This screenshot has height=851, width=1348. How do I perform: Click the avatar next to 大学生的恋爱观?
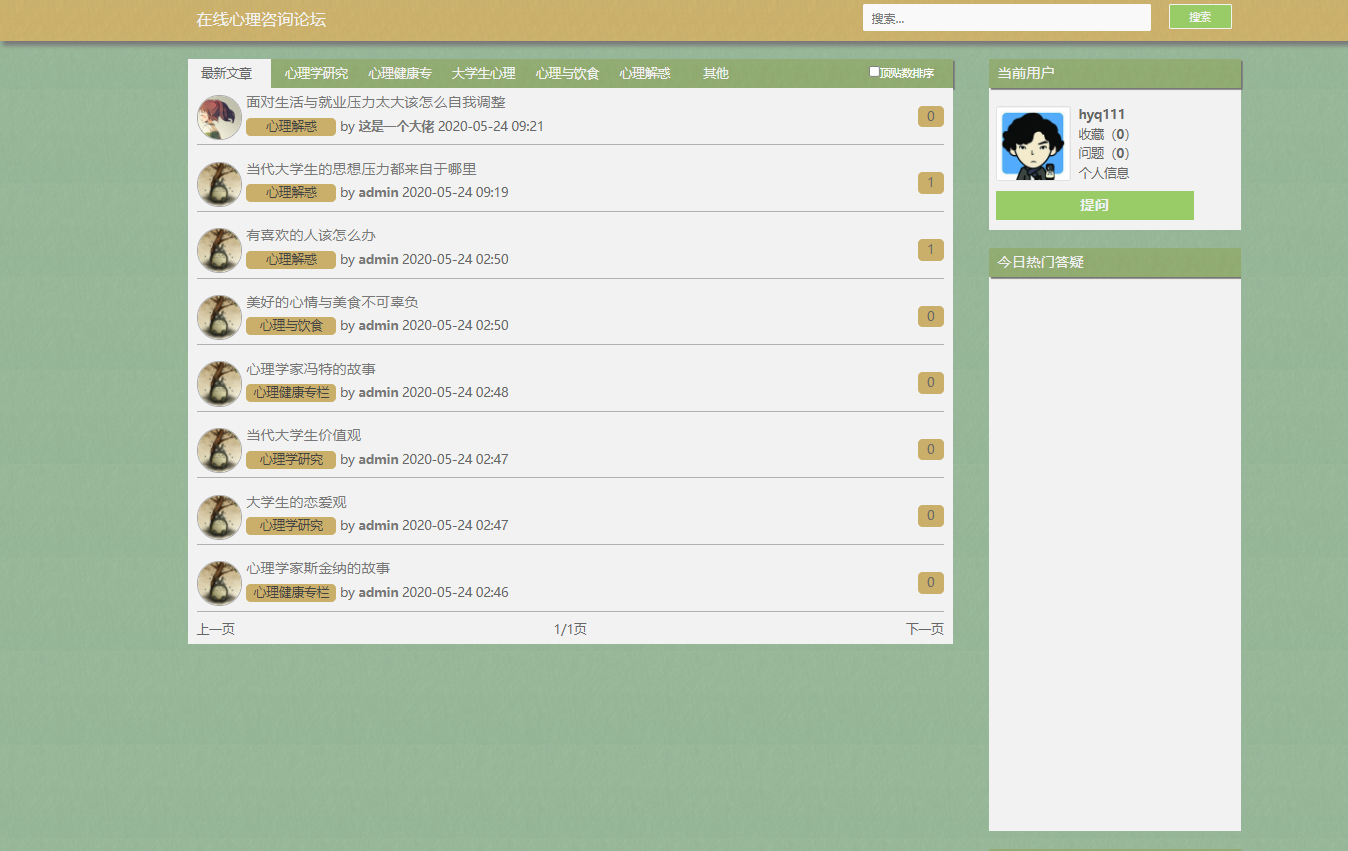tap(218, 516)
